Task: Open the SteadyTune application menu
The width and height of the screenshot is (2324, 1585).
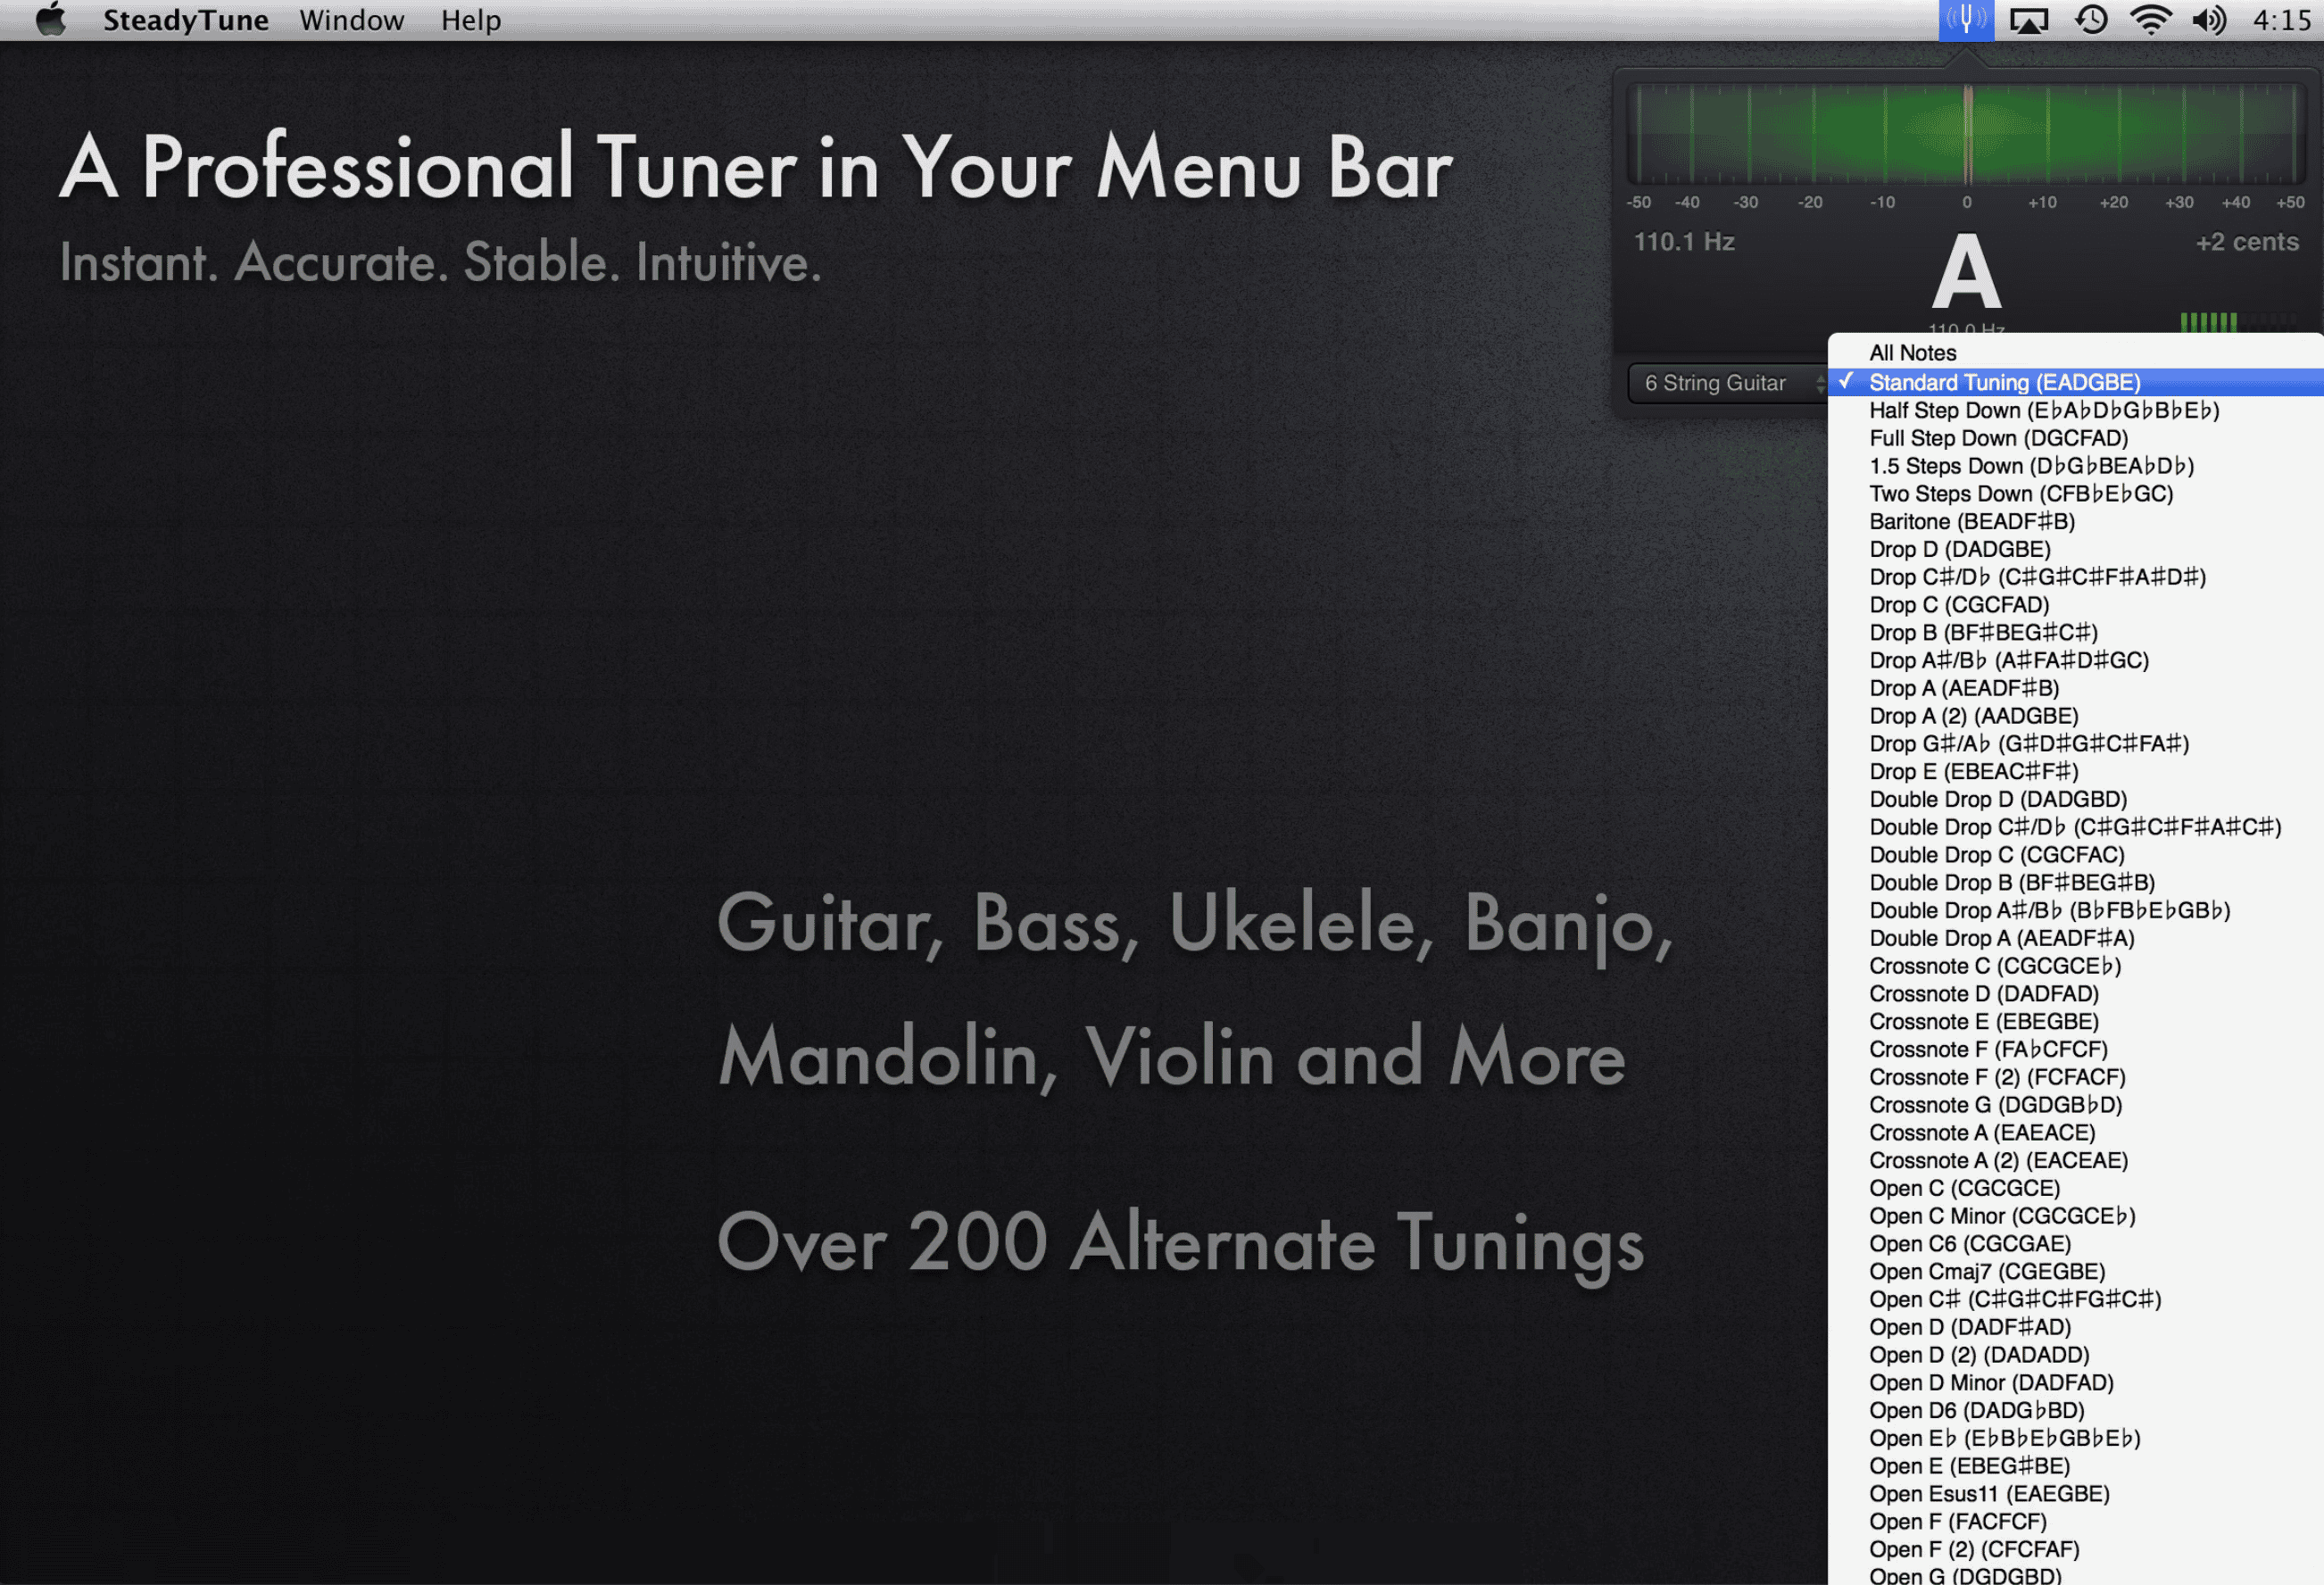Action: (185, 20)
